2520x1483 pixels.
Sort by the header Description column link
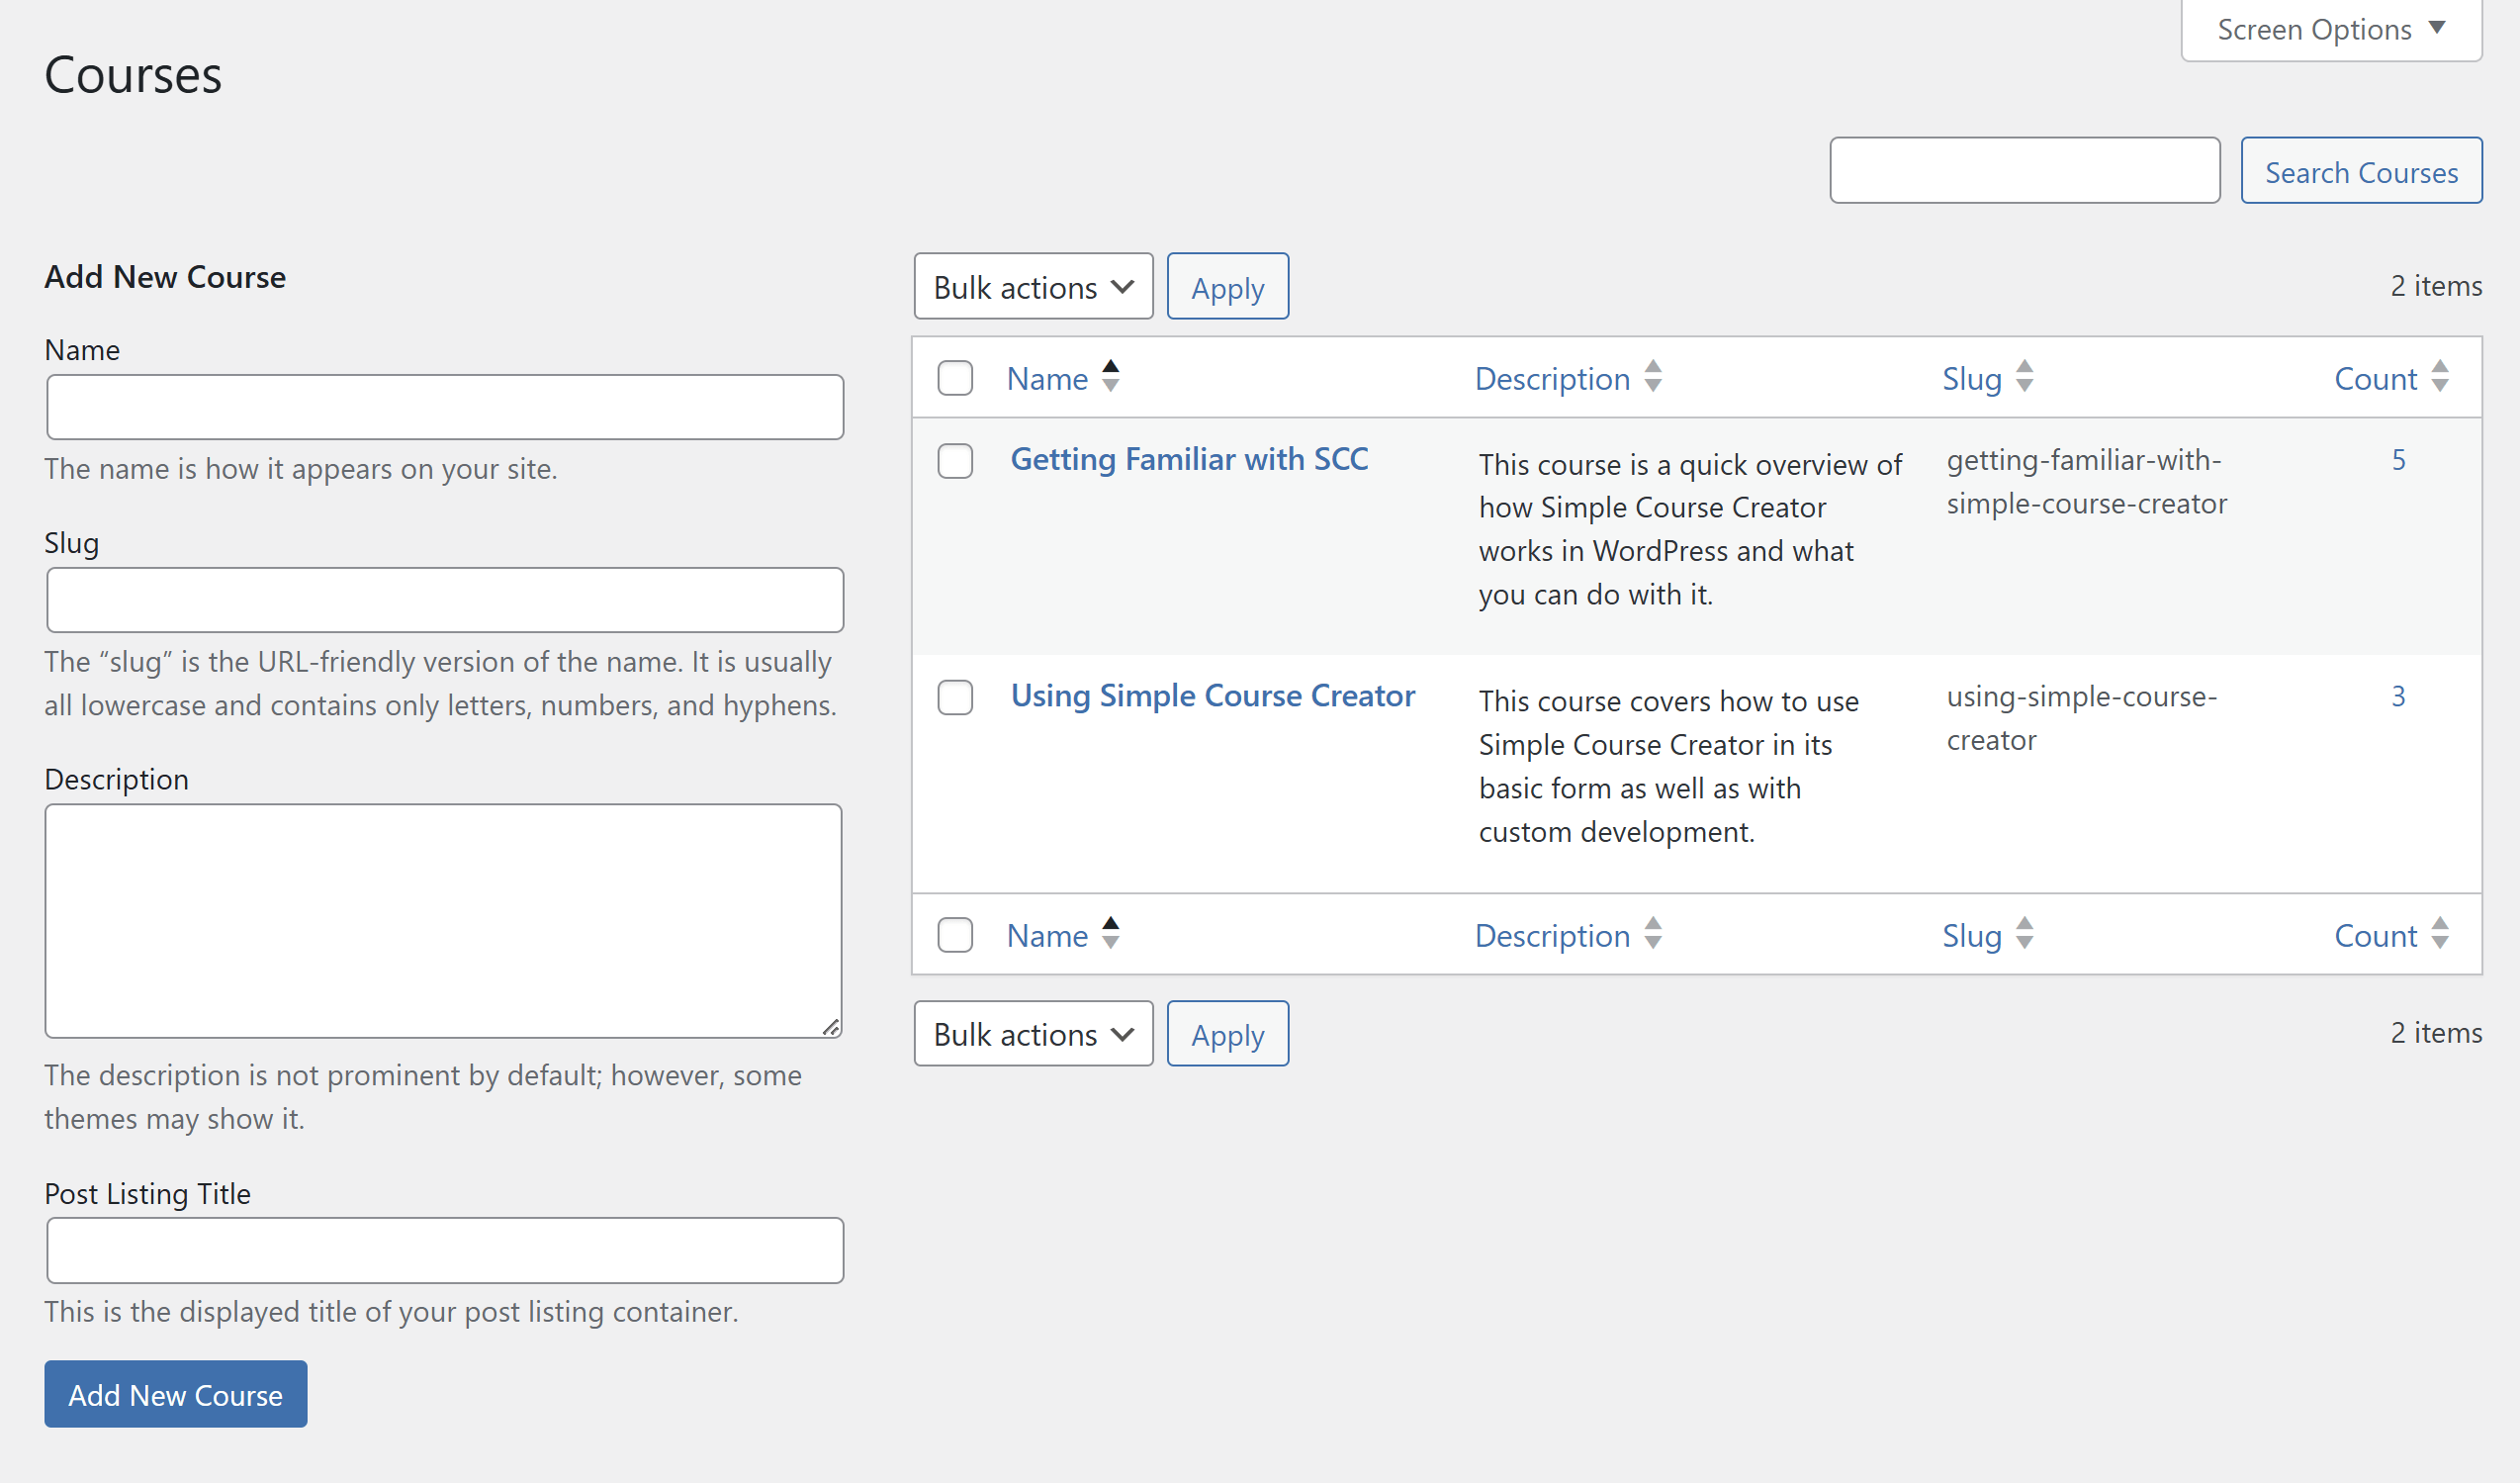[x=1552, y=378]
